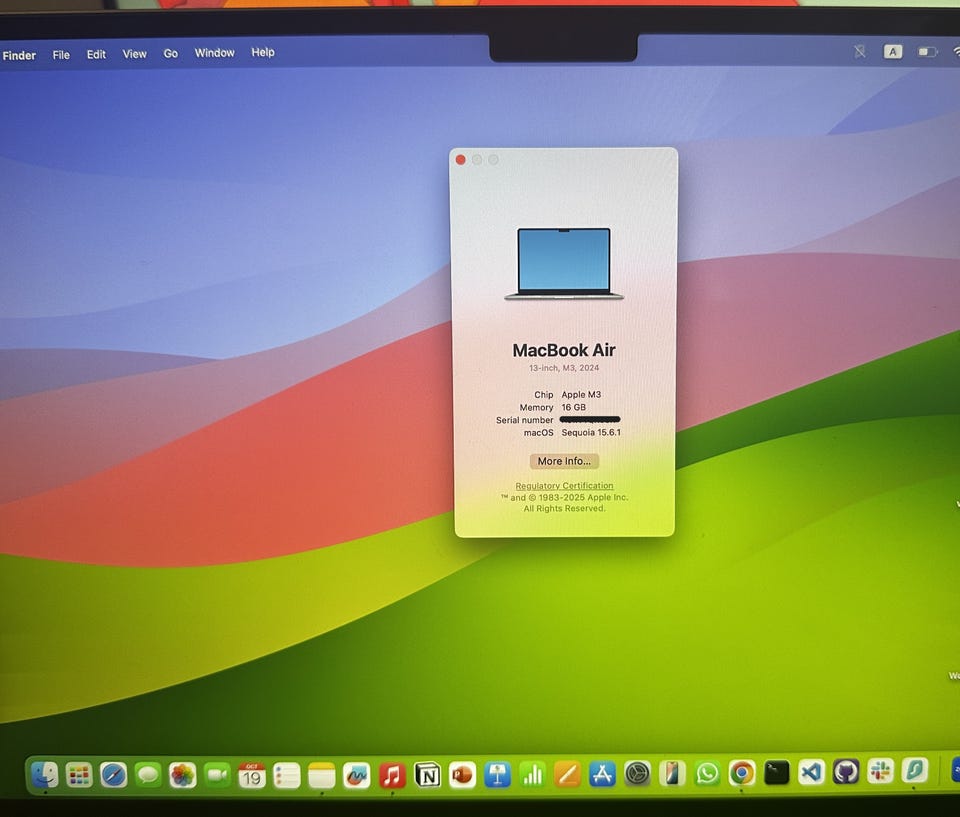This screenshot has width=960, height=817.
Task: Click the "MacBook Air" title text
Action: point(564,350)
